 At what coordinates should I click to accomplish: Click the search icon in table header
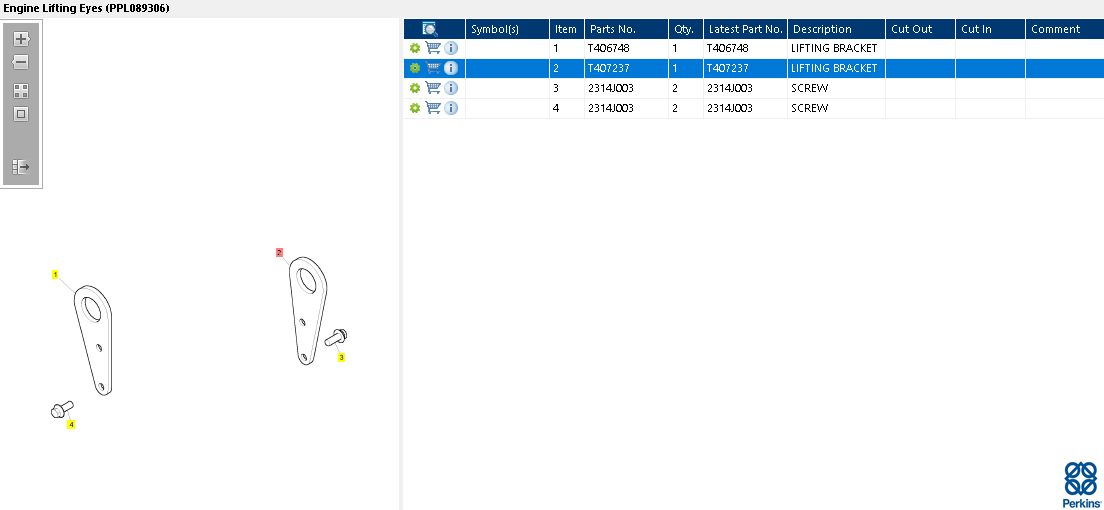point(430,29)
